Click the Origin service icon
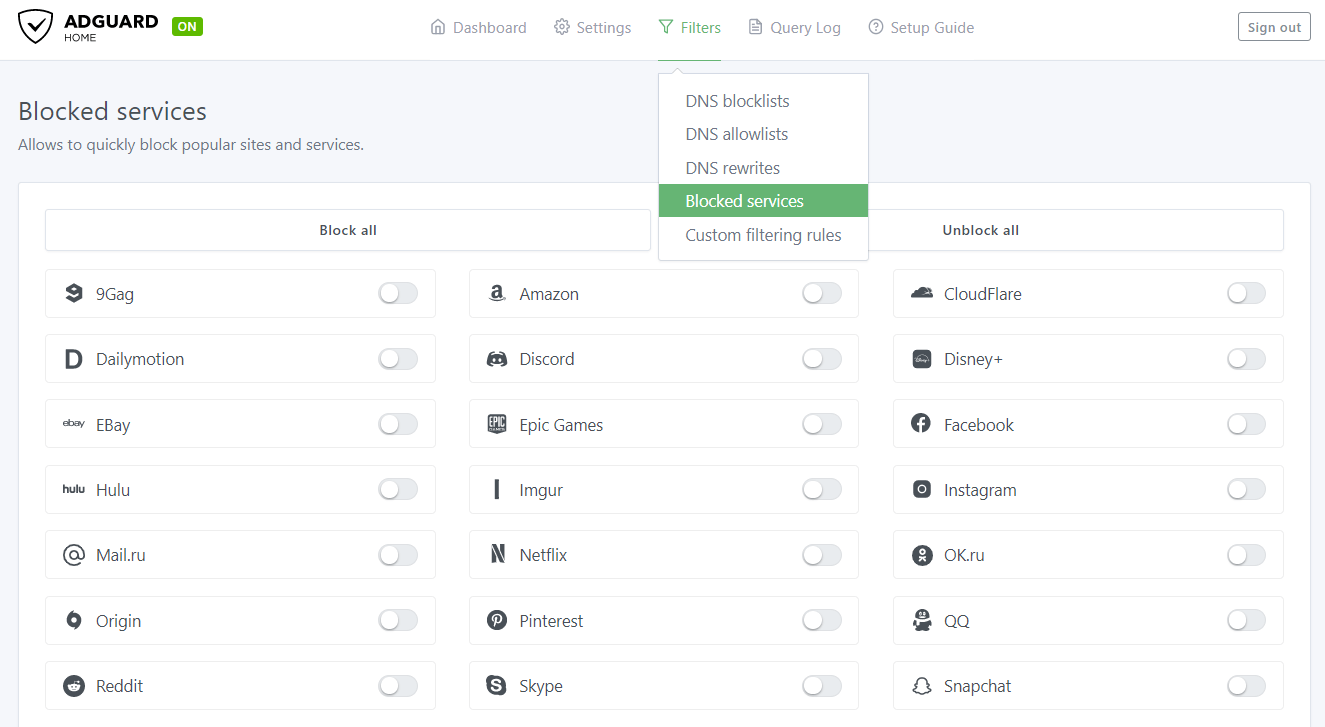This screenshot has height=727, width=1325. tap(73, 620)
